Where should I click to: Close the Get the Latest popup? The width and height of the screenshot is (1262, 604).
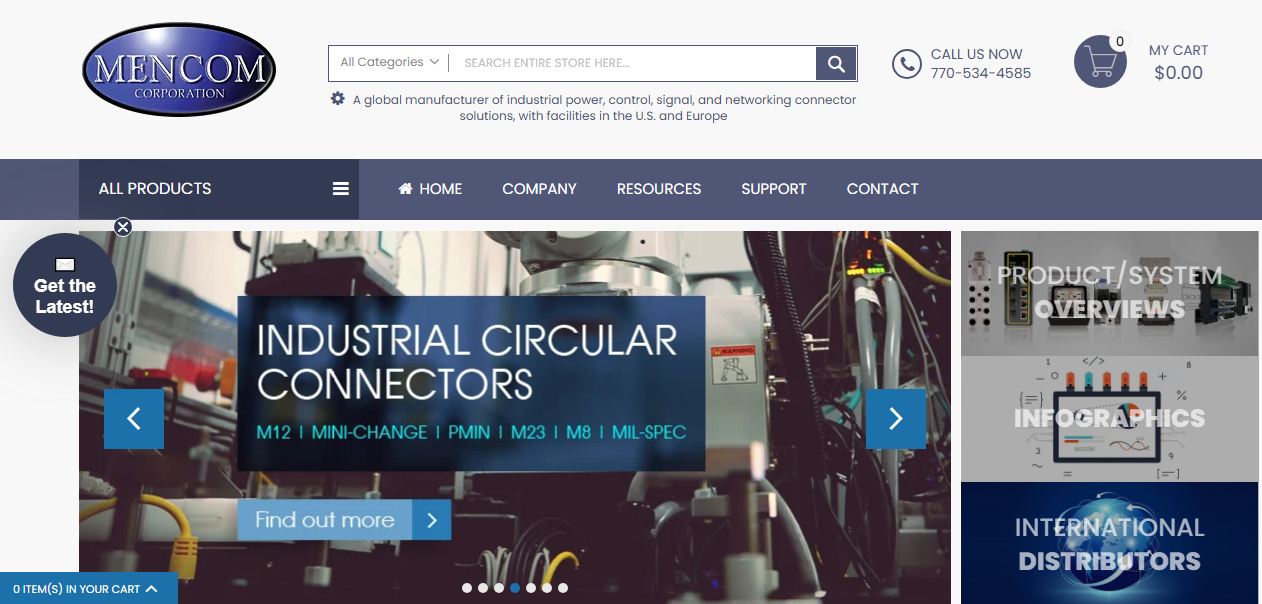click(x=123, y=227)
